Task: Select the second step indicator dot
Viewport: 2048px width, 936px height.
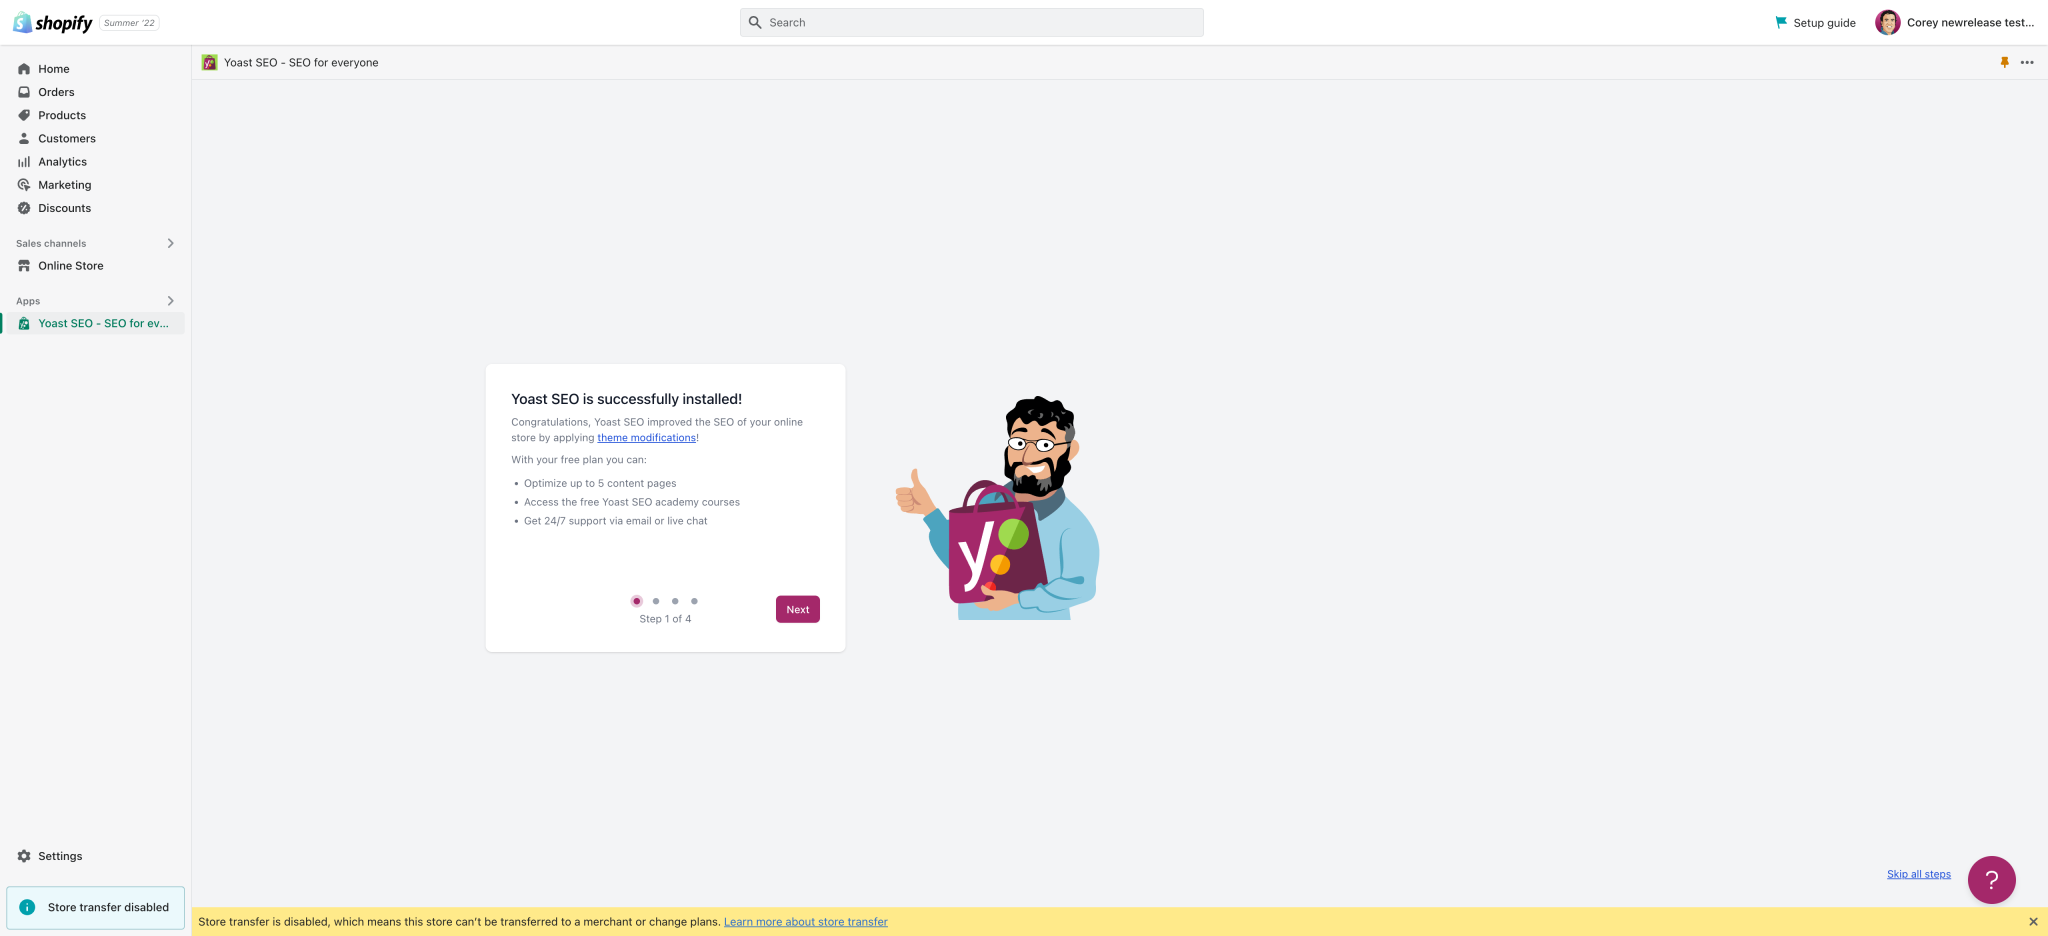Action: 656,601
